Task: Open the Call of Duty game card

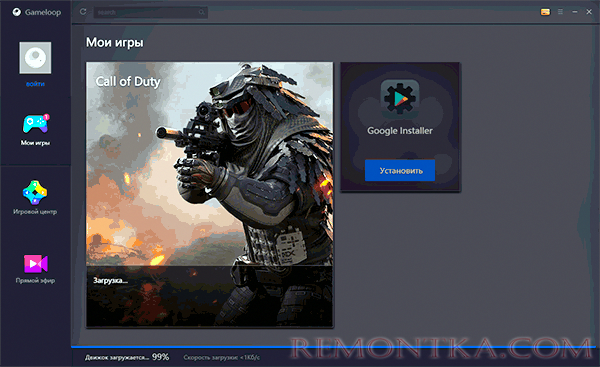Action: tap(210, 195)
